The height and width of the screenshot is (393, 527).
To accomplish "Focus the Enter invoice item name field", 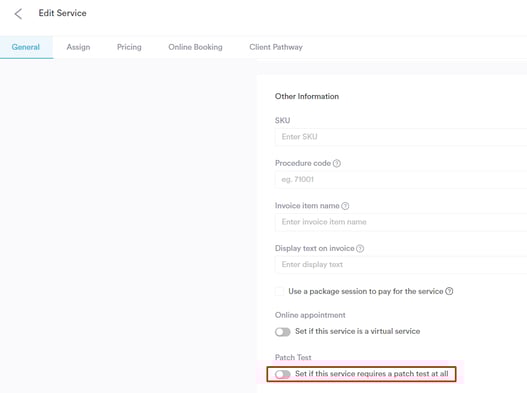I will 401,222.
